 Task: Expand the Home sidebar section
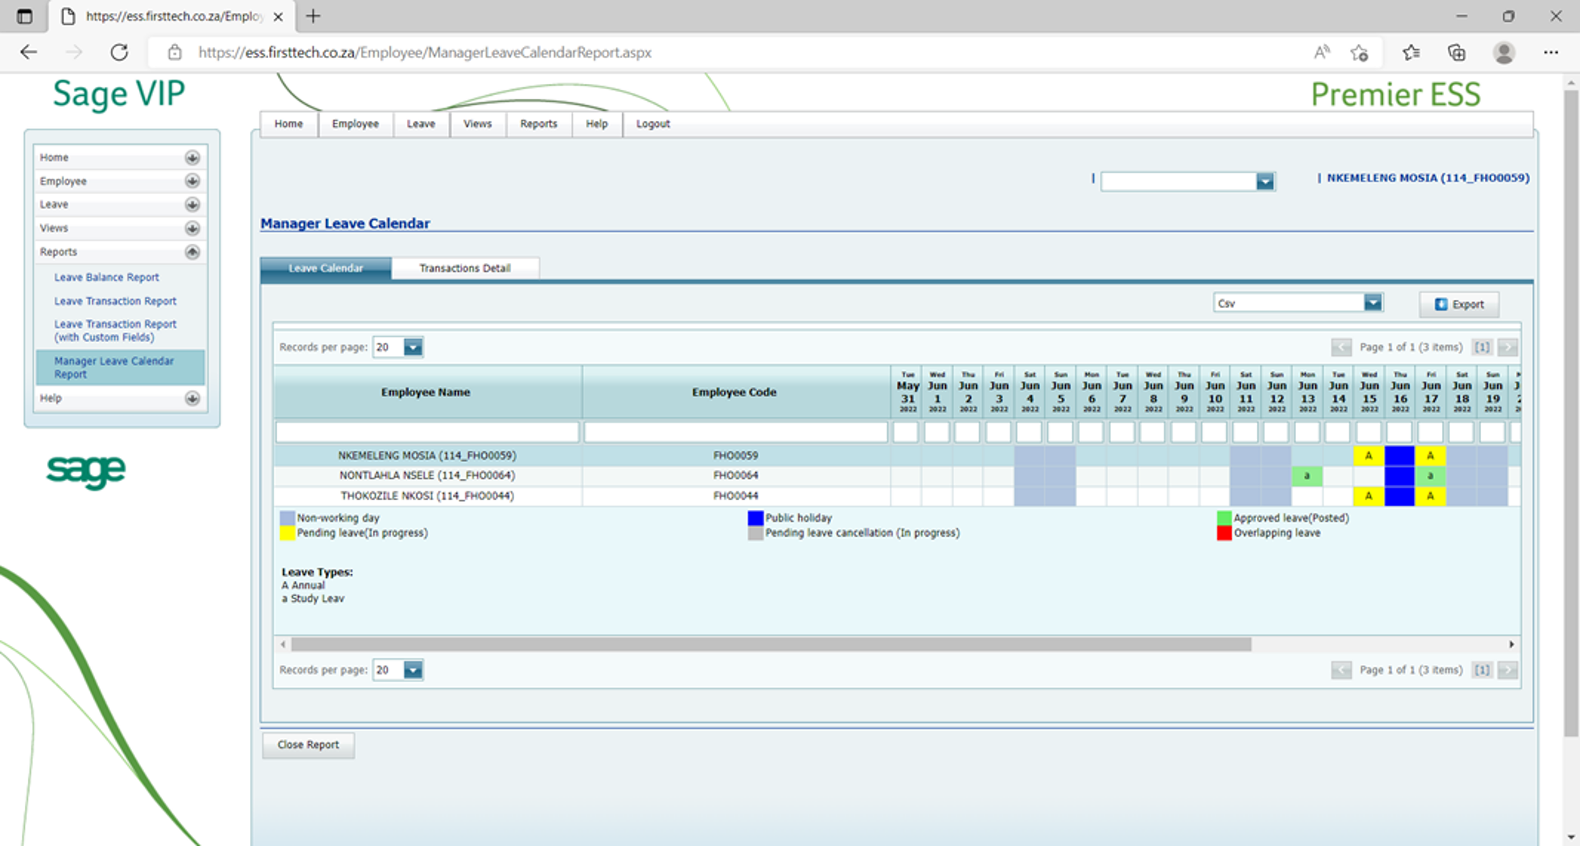(192, 158)
